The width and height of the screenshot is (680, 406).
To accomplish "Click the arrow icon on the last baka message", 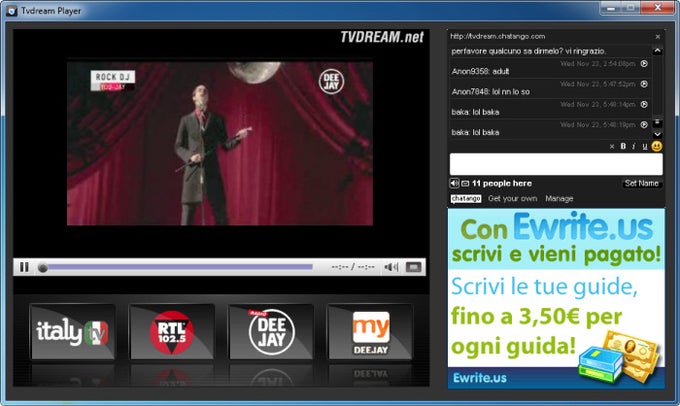I will pos(644,125).
